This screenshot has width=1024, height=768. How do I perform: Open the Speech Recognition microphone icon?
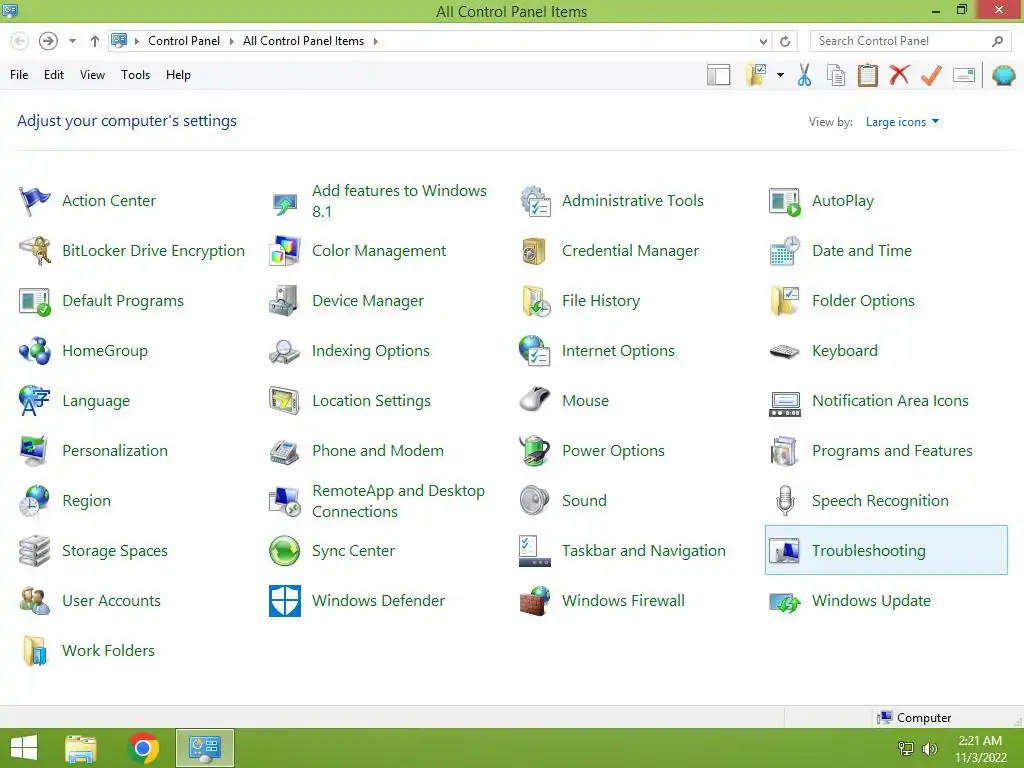(x=784, y=500)
